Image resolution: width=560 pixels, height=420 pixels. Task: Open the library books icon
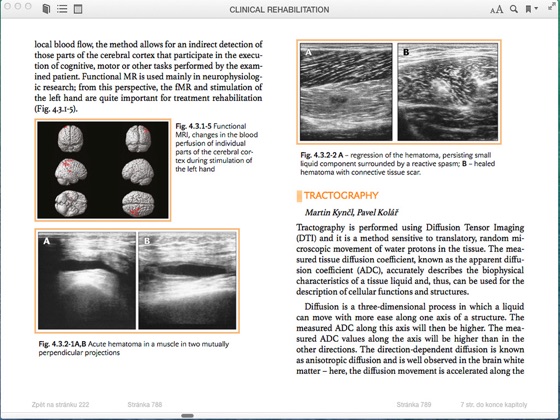click(x=46, y=9)
